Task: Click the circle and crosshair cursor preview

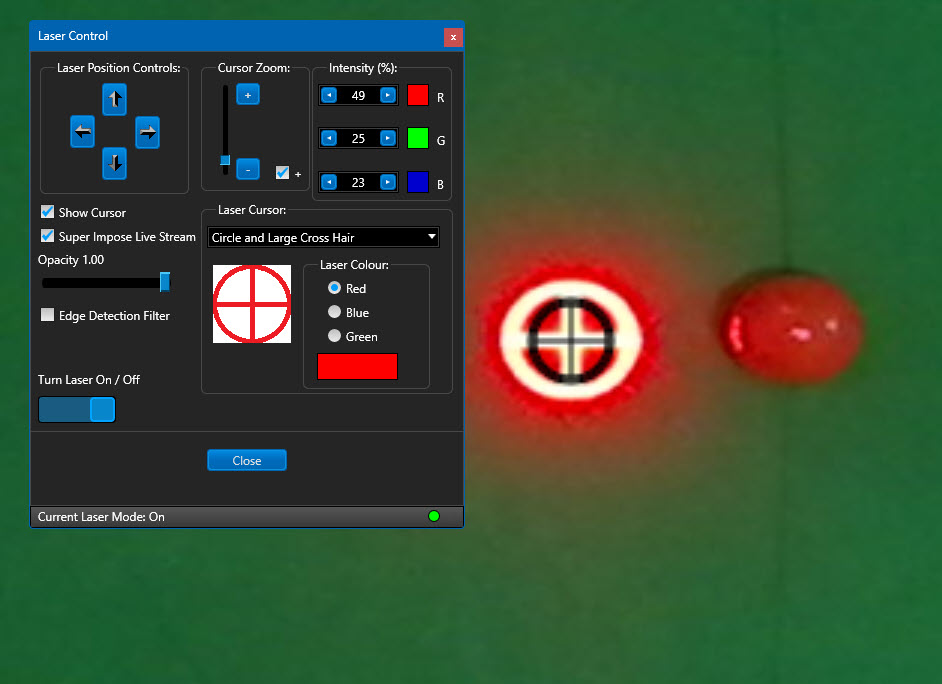Action: coord(252,304)
